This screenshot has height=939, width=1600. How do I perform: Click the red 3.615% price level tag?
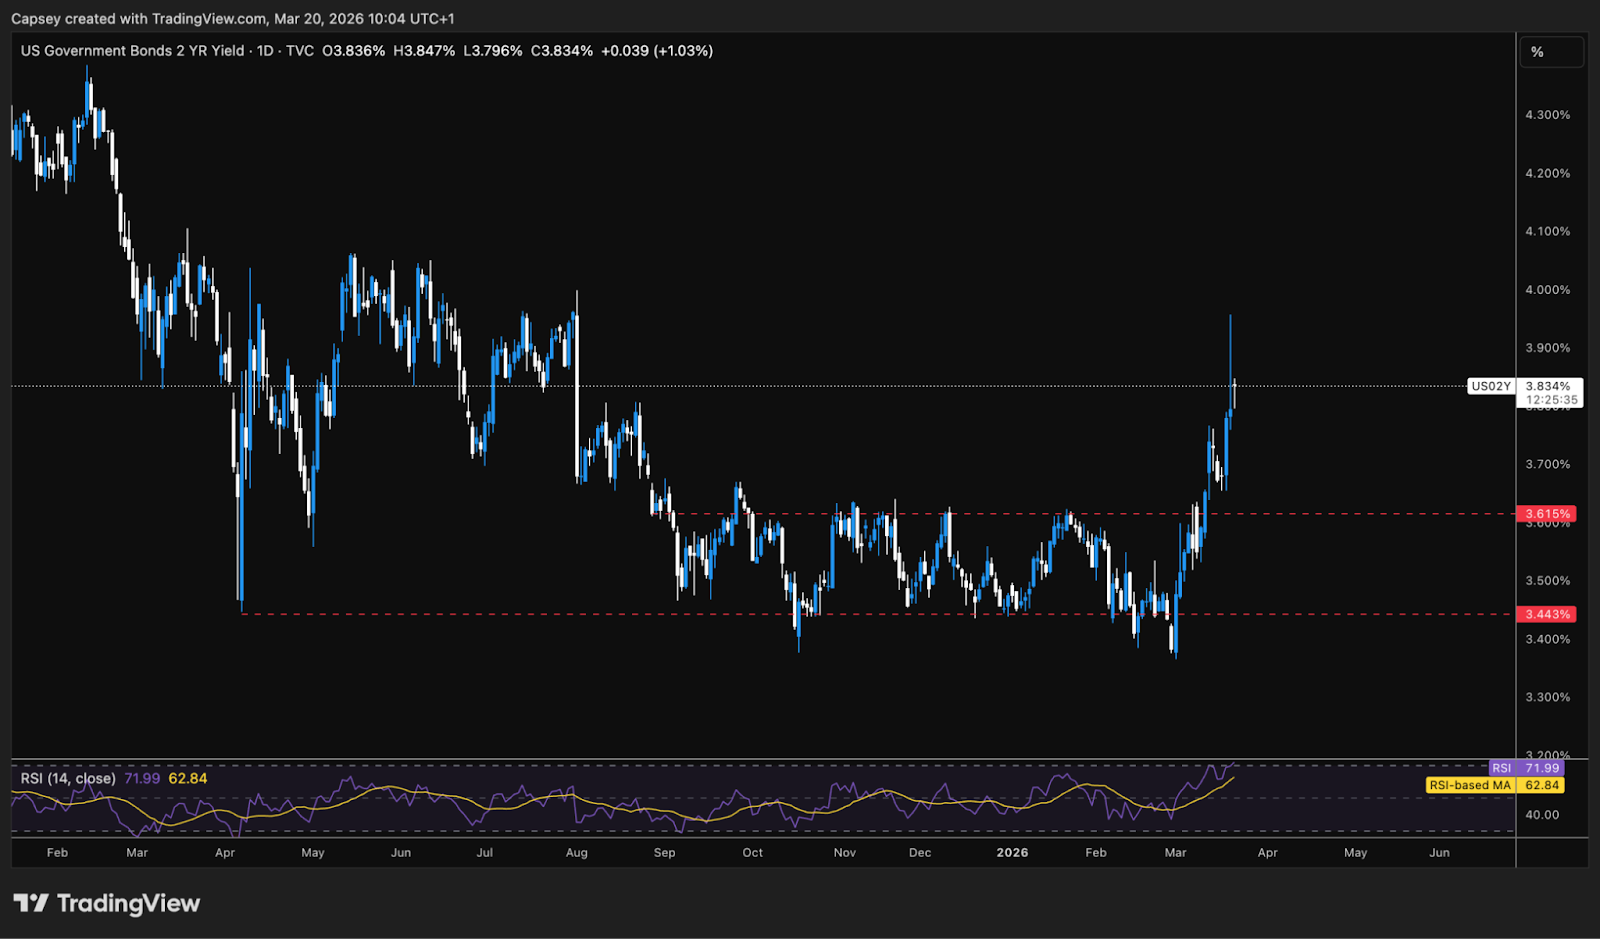(x=1548, y=513)
